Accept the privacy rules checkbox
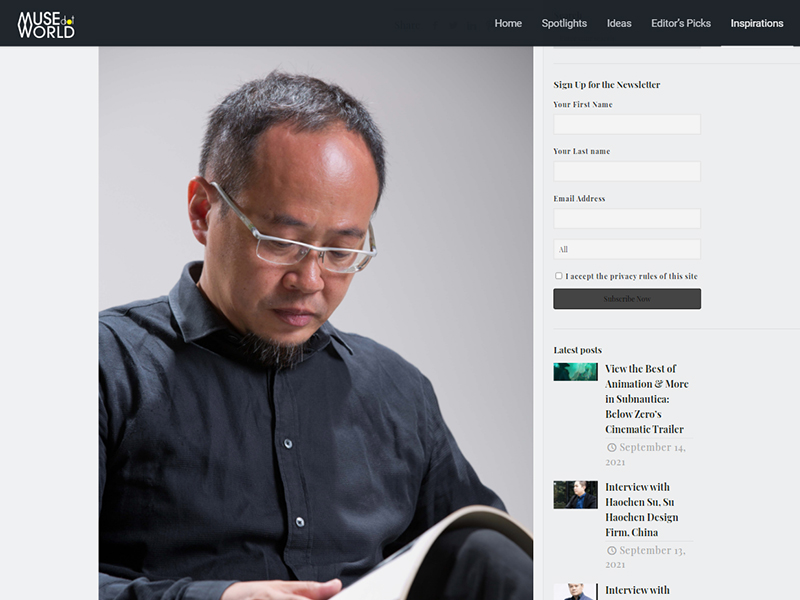800x600 pixels. click(x=559, y=276)
